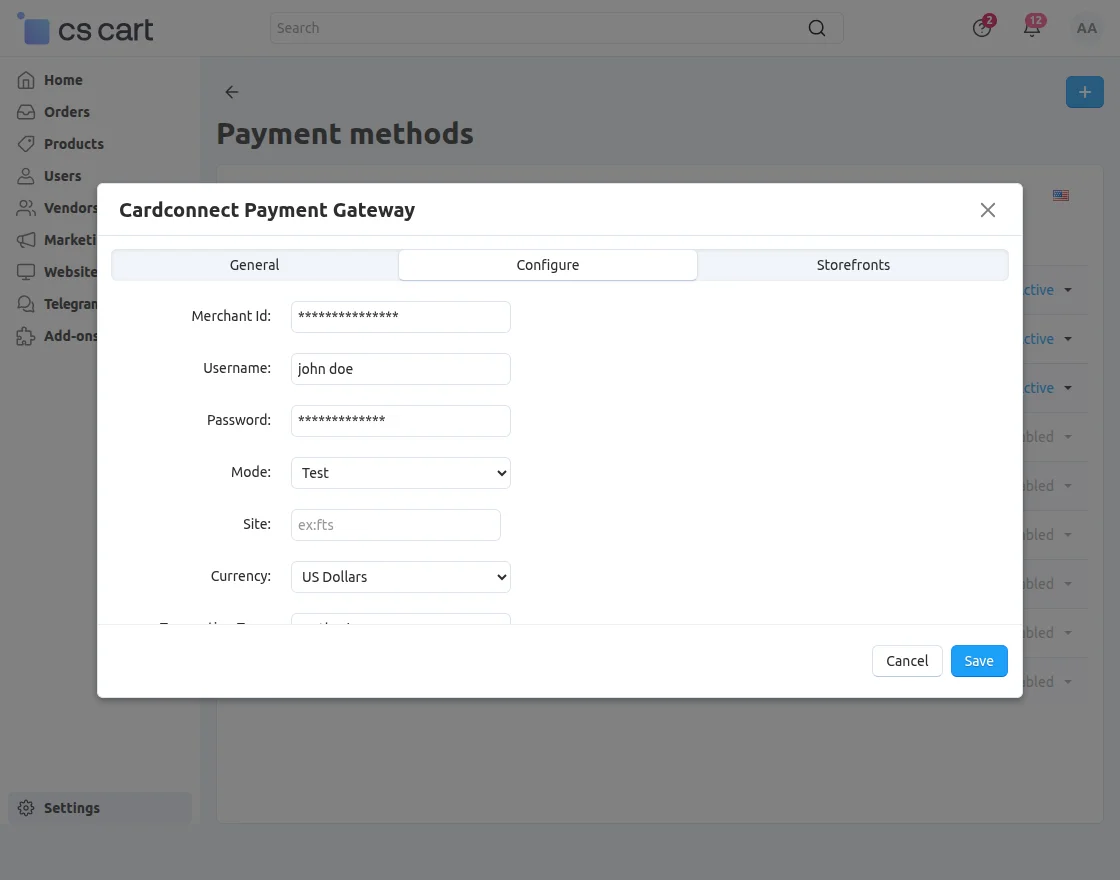Click the Payment methods page heading
The width and height of the screenshot is (1120, 880).
[x=345, y=134]
